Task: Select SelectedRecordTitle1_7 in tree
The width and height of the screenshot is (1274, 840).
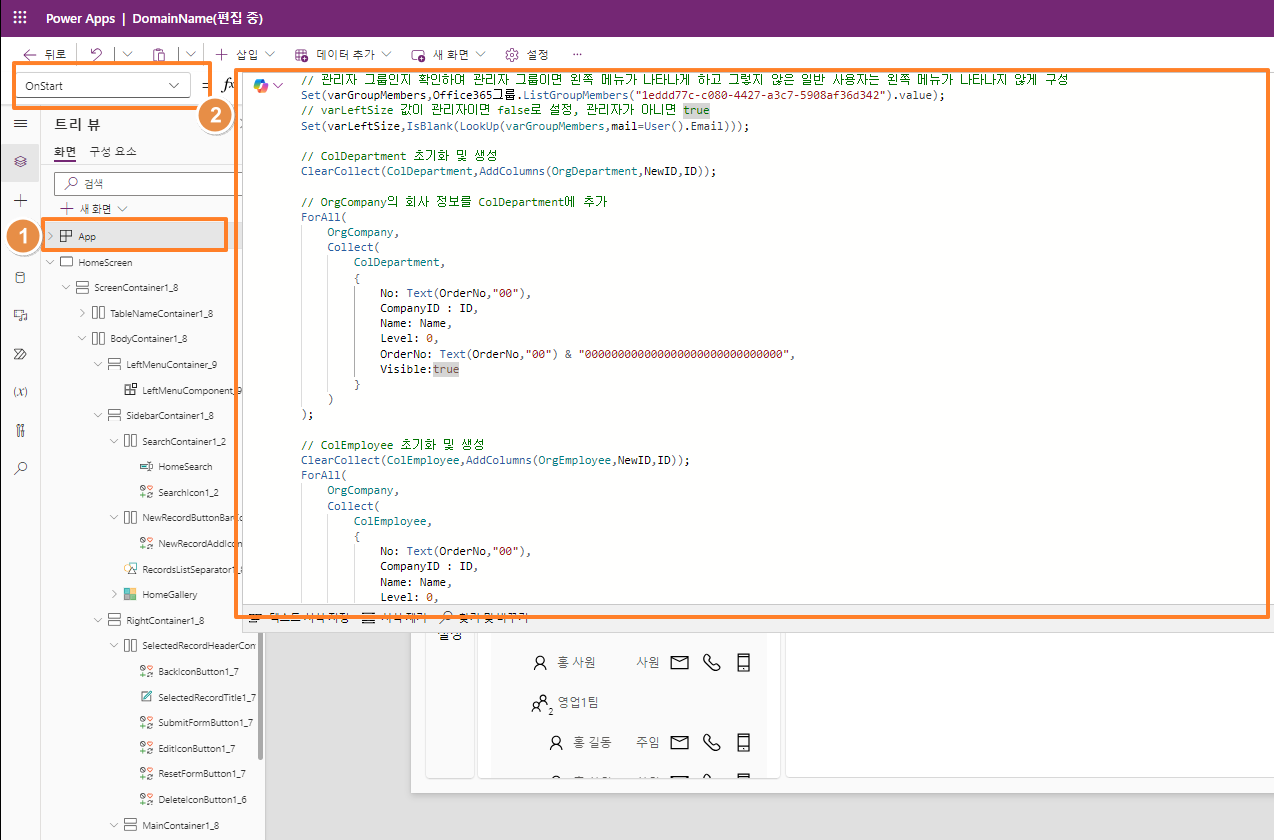Action: click(207, 697)
